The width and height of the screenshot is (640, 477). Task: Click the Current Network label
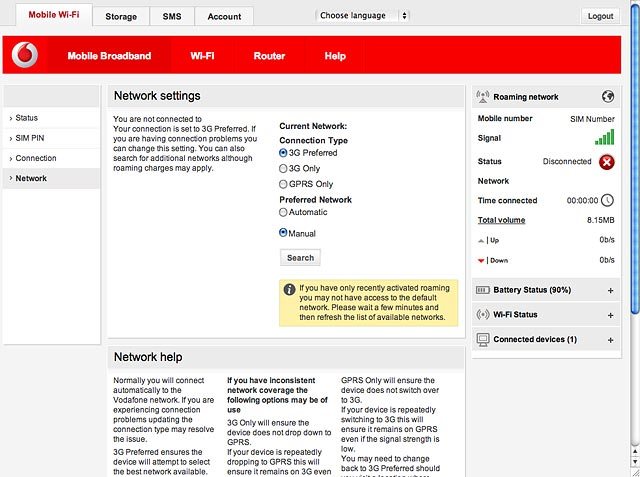(313, 126)
